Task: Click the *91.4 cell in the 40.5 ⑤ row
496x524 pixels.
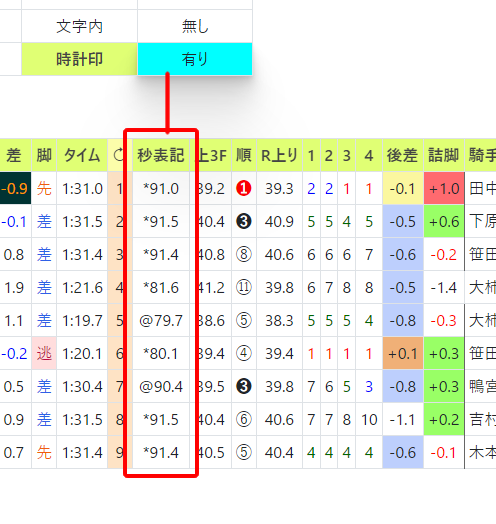Action: pos(161,453)
